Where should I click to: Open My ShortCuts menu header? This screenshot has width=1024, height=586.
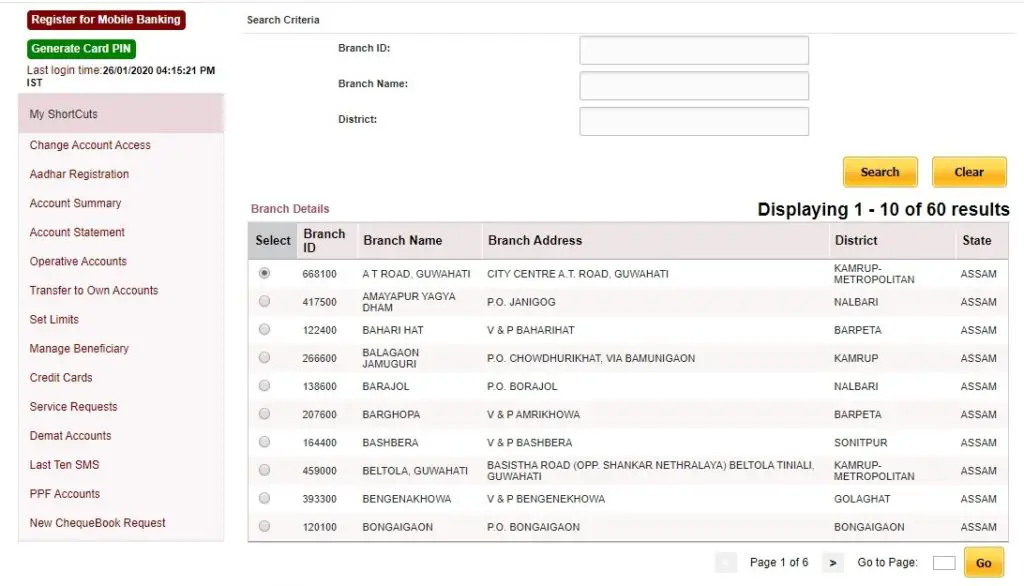[121, 114]
